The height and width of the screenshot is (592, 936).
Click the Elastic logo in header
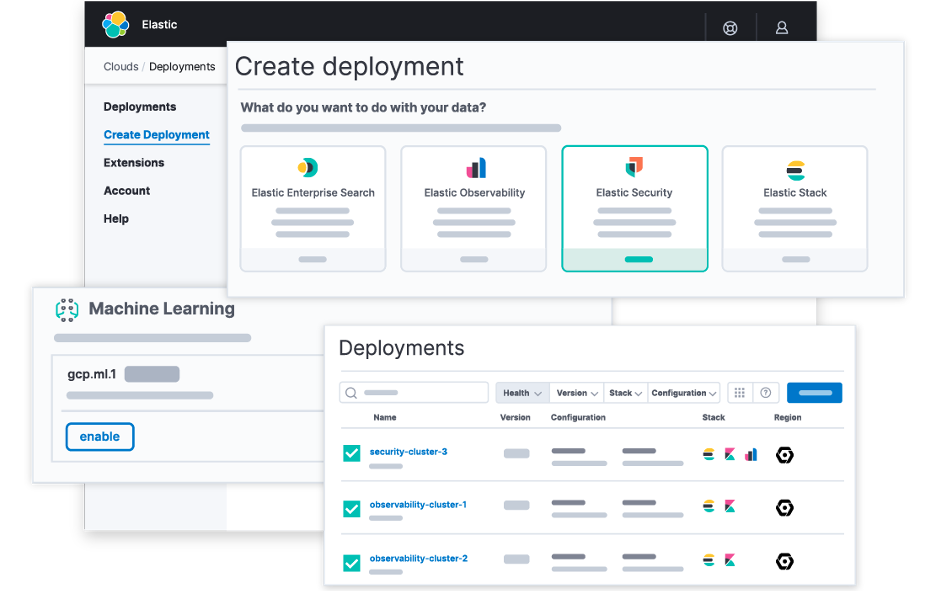coord(116,25)
